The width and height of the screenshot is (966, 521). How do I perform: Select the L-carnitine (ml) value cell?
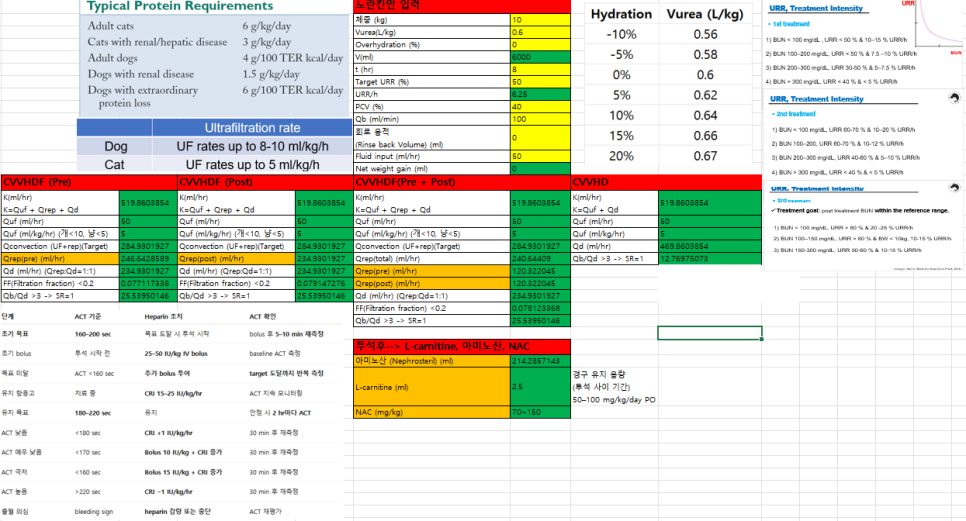(x=539, y=385)
